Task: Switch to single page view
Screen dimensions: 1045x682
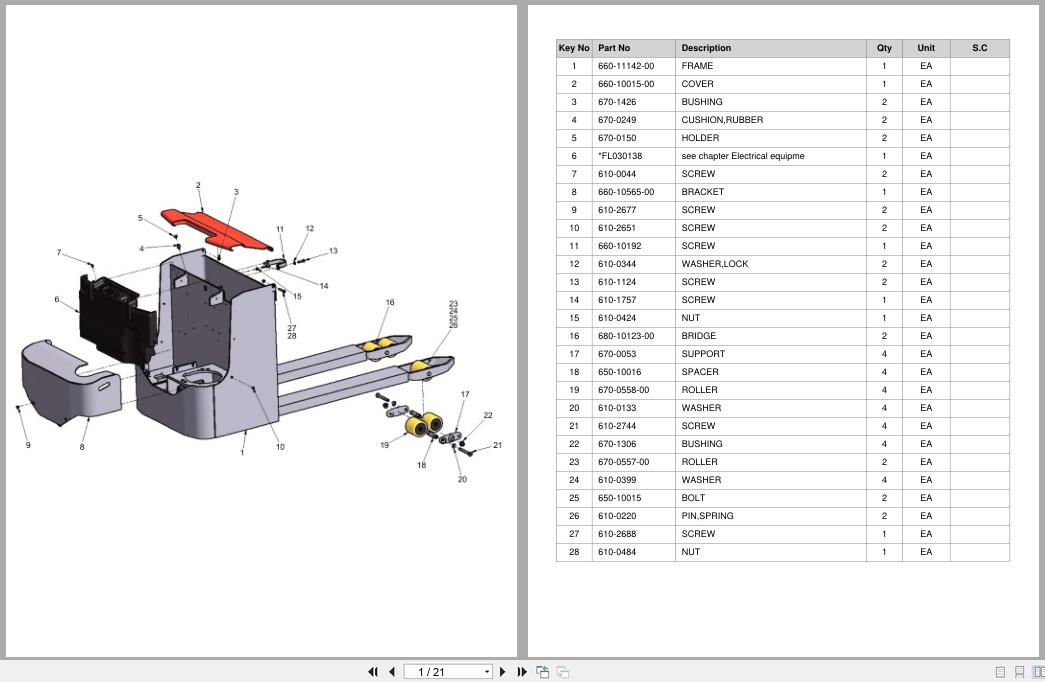Action: (1000, 672)
